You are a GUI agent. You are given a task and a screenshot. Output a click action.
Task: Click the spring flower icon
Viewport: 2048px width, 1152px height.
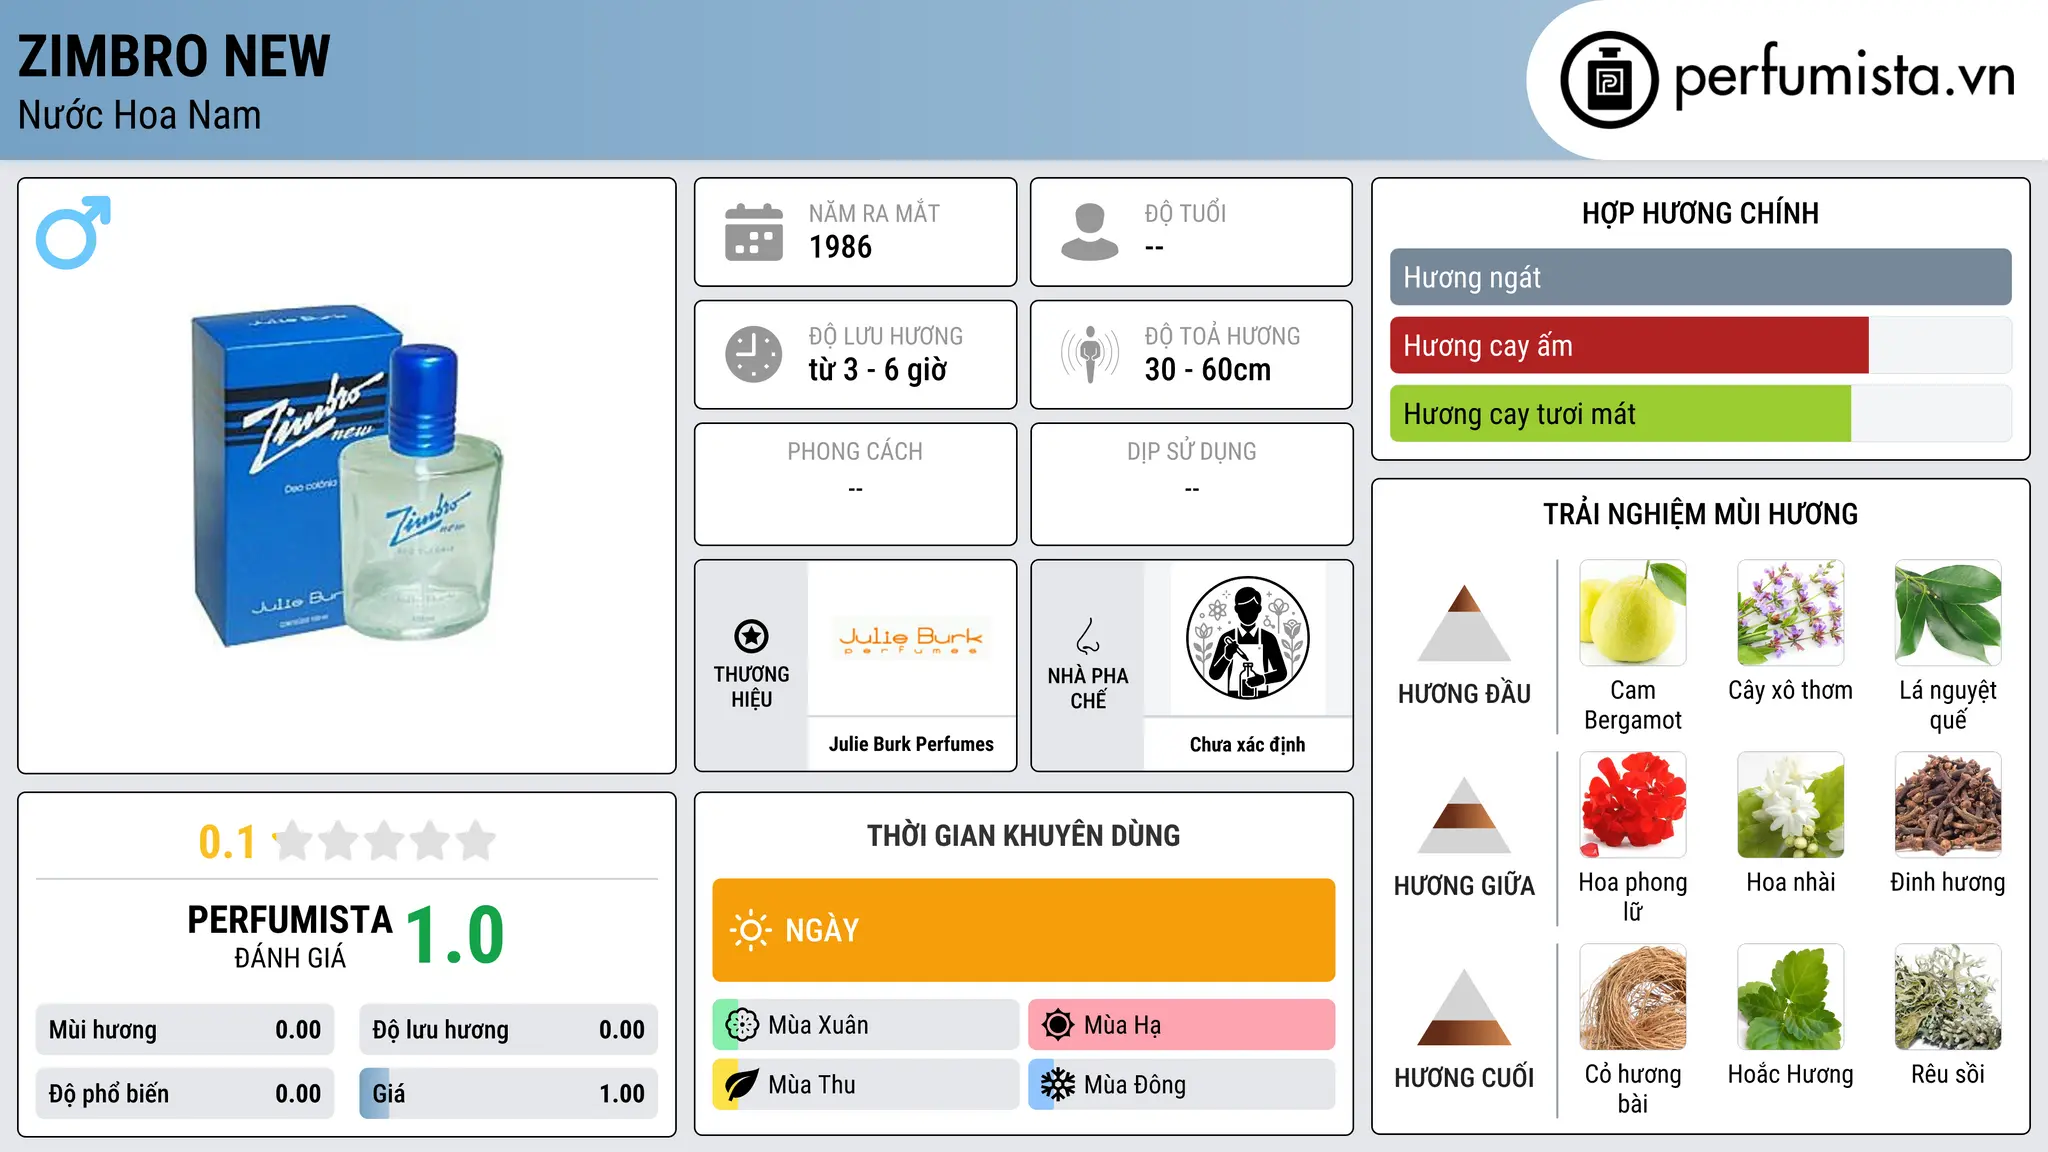pyautogui.click(x=742, y=1025)
